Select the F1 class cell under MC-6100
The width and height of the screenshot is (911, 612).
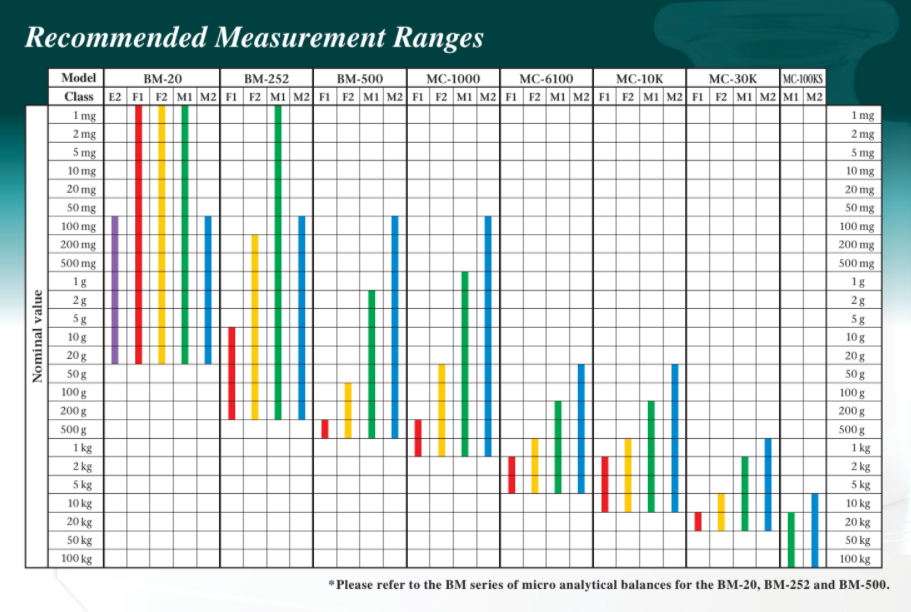pyautogui.click(x=511, y=97)
